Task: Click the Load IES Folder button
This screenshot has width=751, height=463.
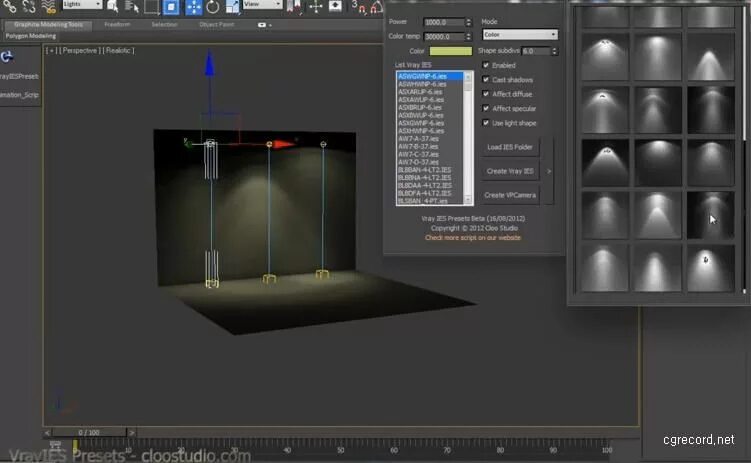Action: point(510,147)
